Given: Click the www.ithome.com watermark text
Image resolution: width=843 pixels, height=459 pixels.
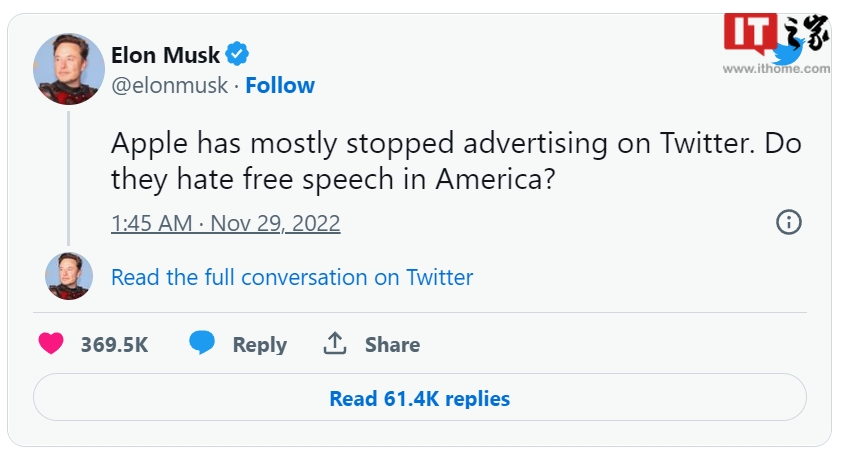Looking at the screenshot, I should point(776,69).
